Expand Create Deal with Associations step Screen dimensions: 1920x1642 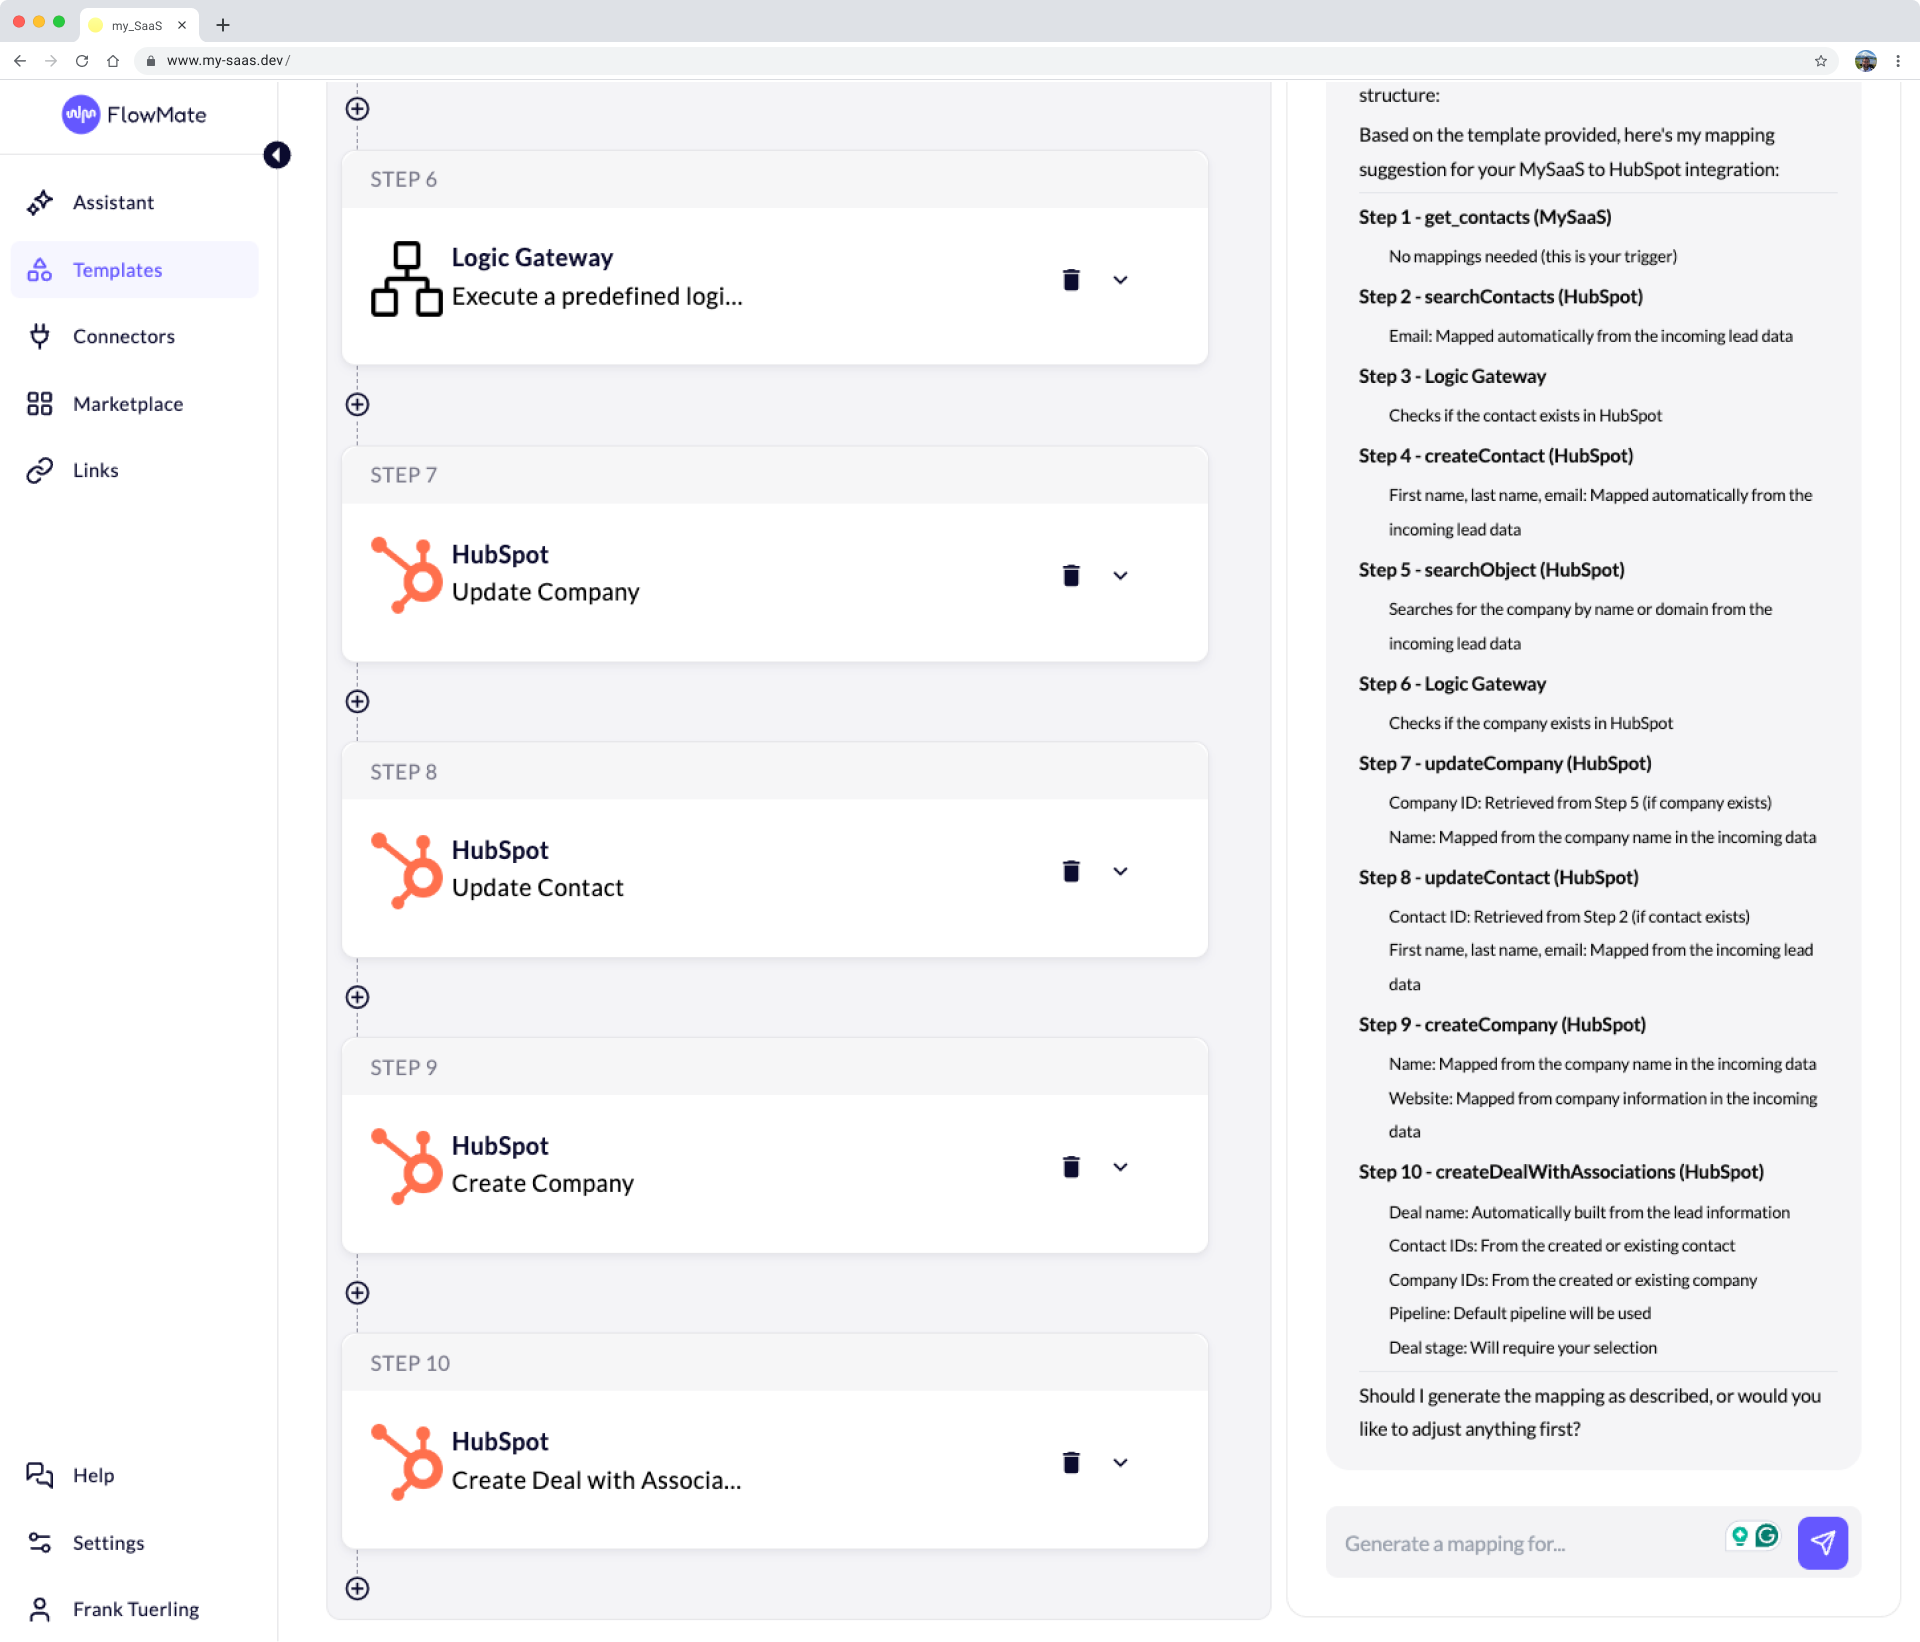pos(1120,1463)
